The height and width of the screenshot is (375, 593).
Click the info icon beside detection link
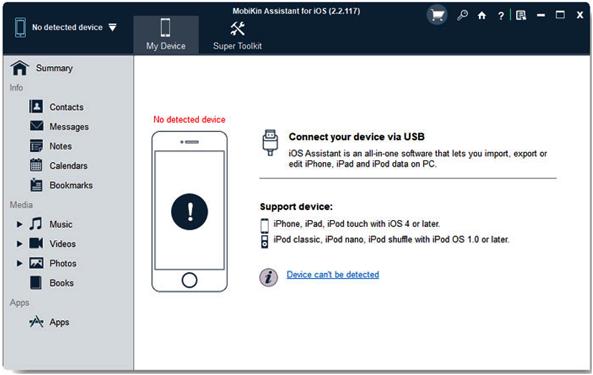pos(269,277)
